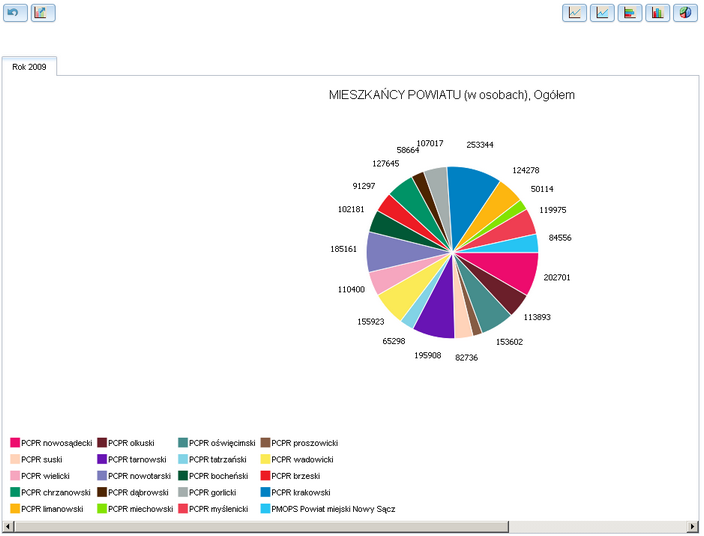
Task: Open the Rok 2009 tab
Action: coord(30,67)
